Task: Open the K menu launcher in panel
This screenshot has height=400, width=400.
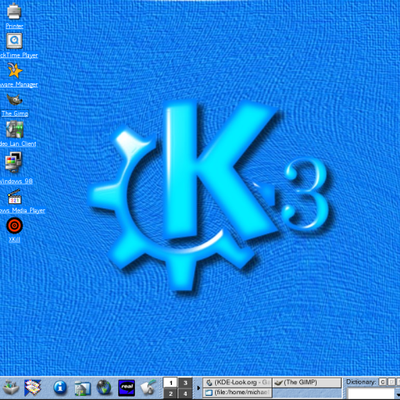Action: pyautogui.click(x=11, y=388)
